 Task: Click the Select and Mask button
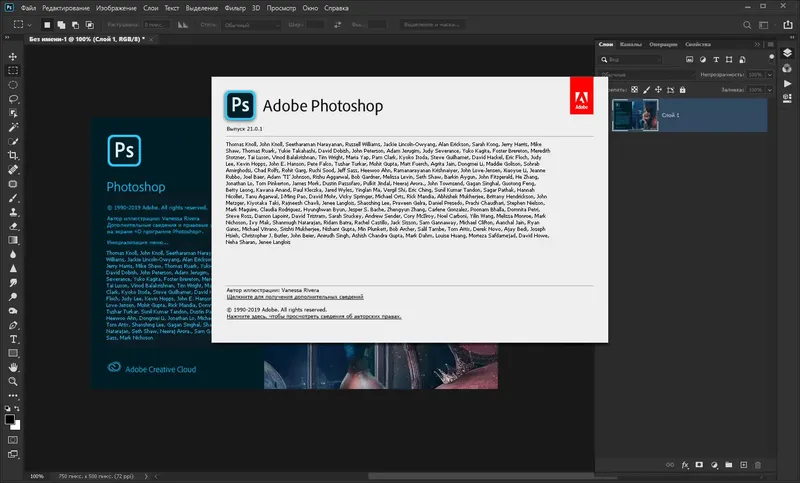click(432, 24)
